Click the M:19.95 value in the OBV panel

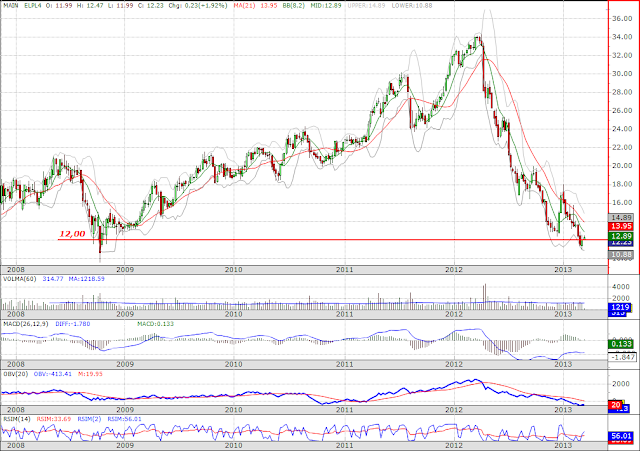(x=91, y=374)
